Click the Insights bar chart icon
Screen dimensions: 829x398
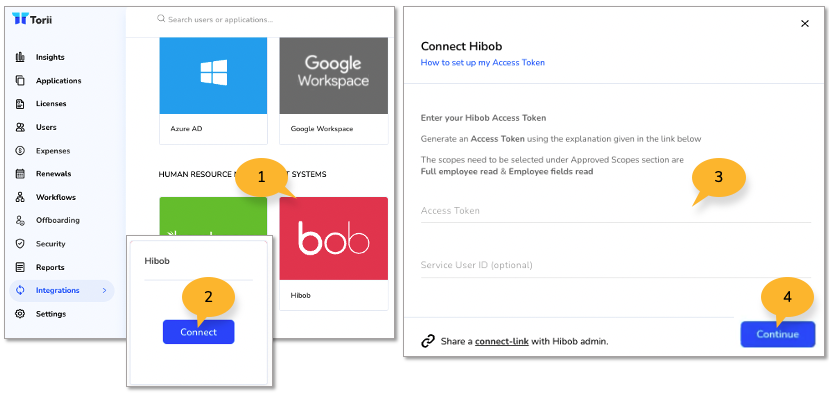click(20, 57)
